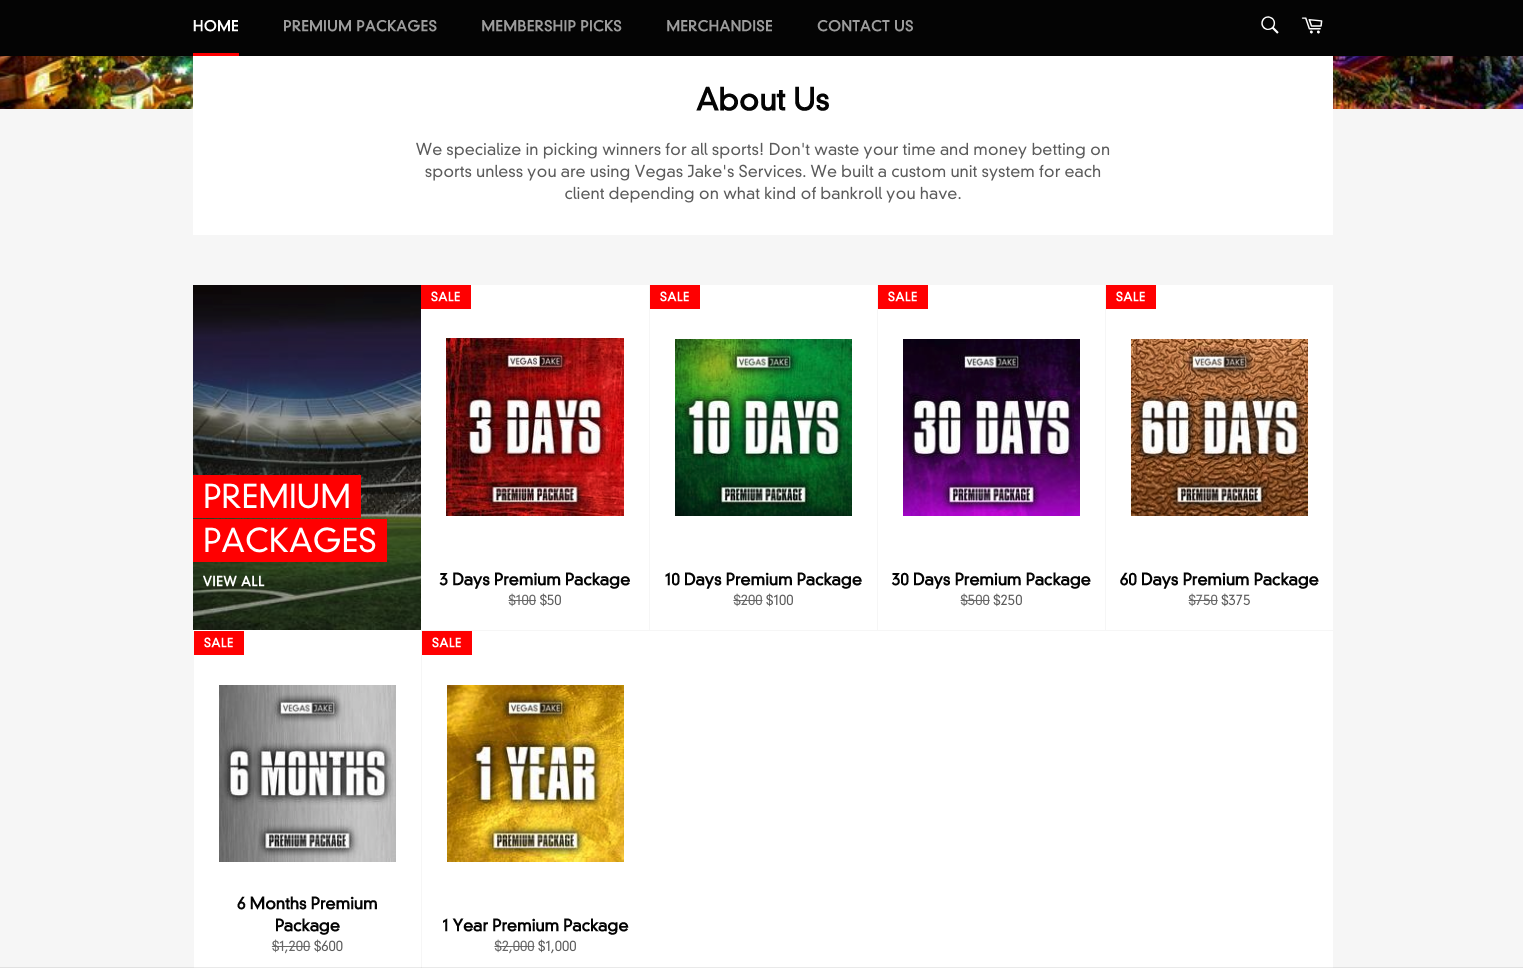
Task: Click SALE badge on 3 Days package
Action: pos(446,297)
